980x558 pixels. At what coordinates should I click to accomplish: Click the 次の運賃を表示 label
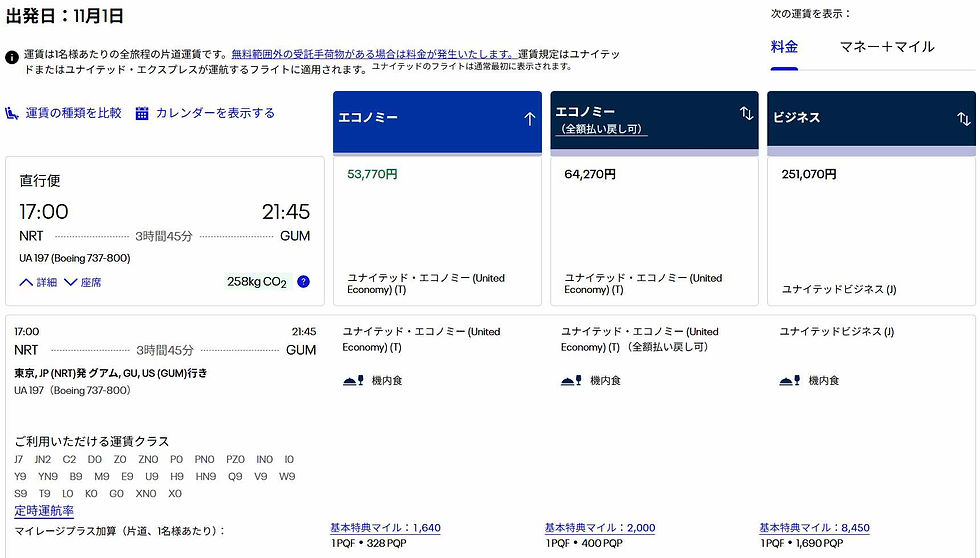pos(811,14)
